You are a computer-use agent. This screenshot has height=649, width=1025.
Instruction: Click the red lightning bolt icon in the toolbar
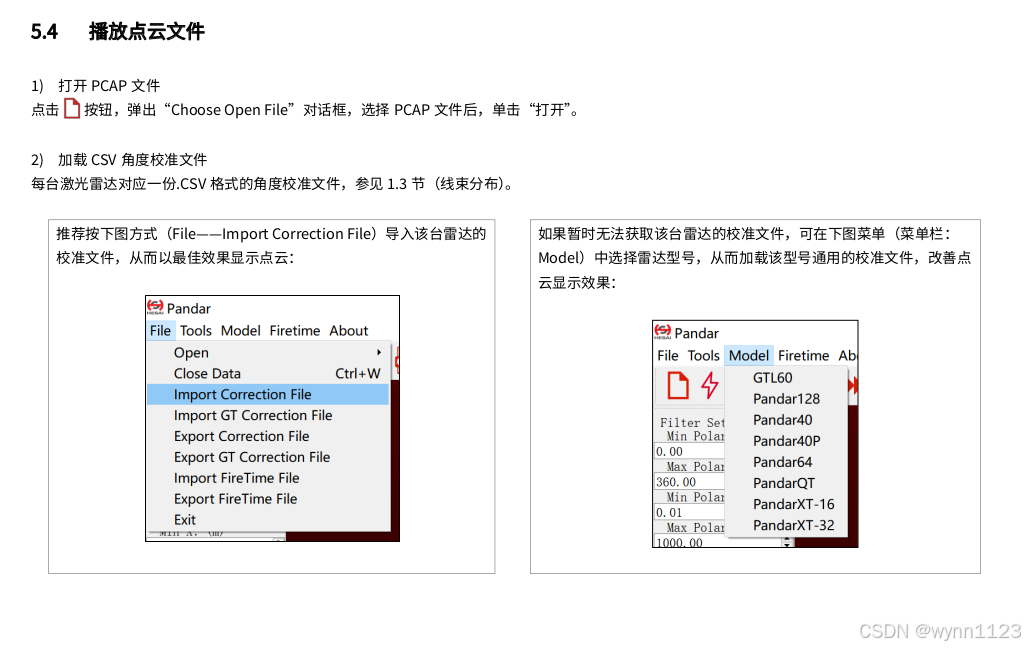[710, 385]
